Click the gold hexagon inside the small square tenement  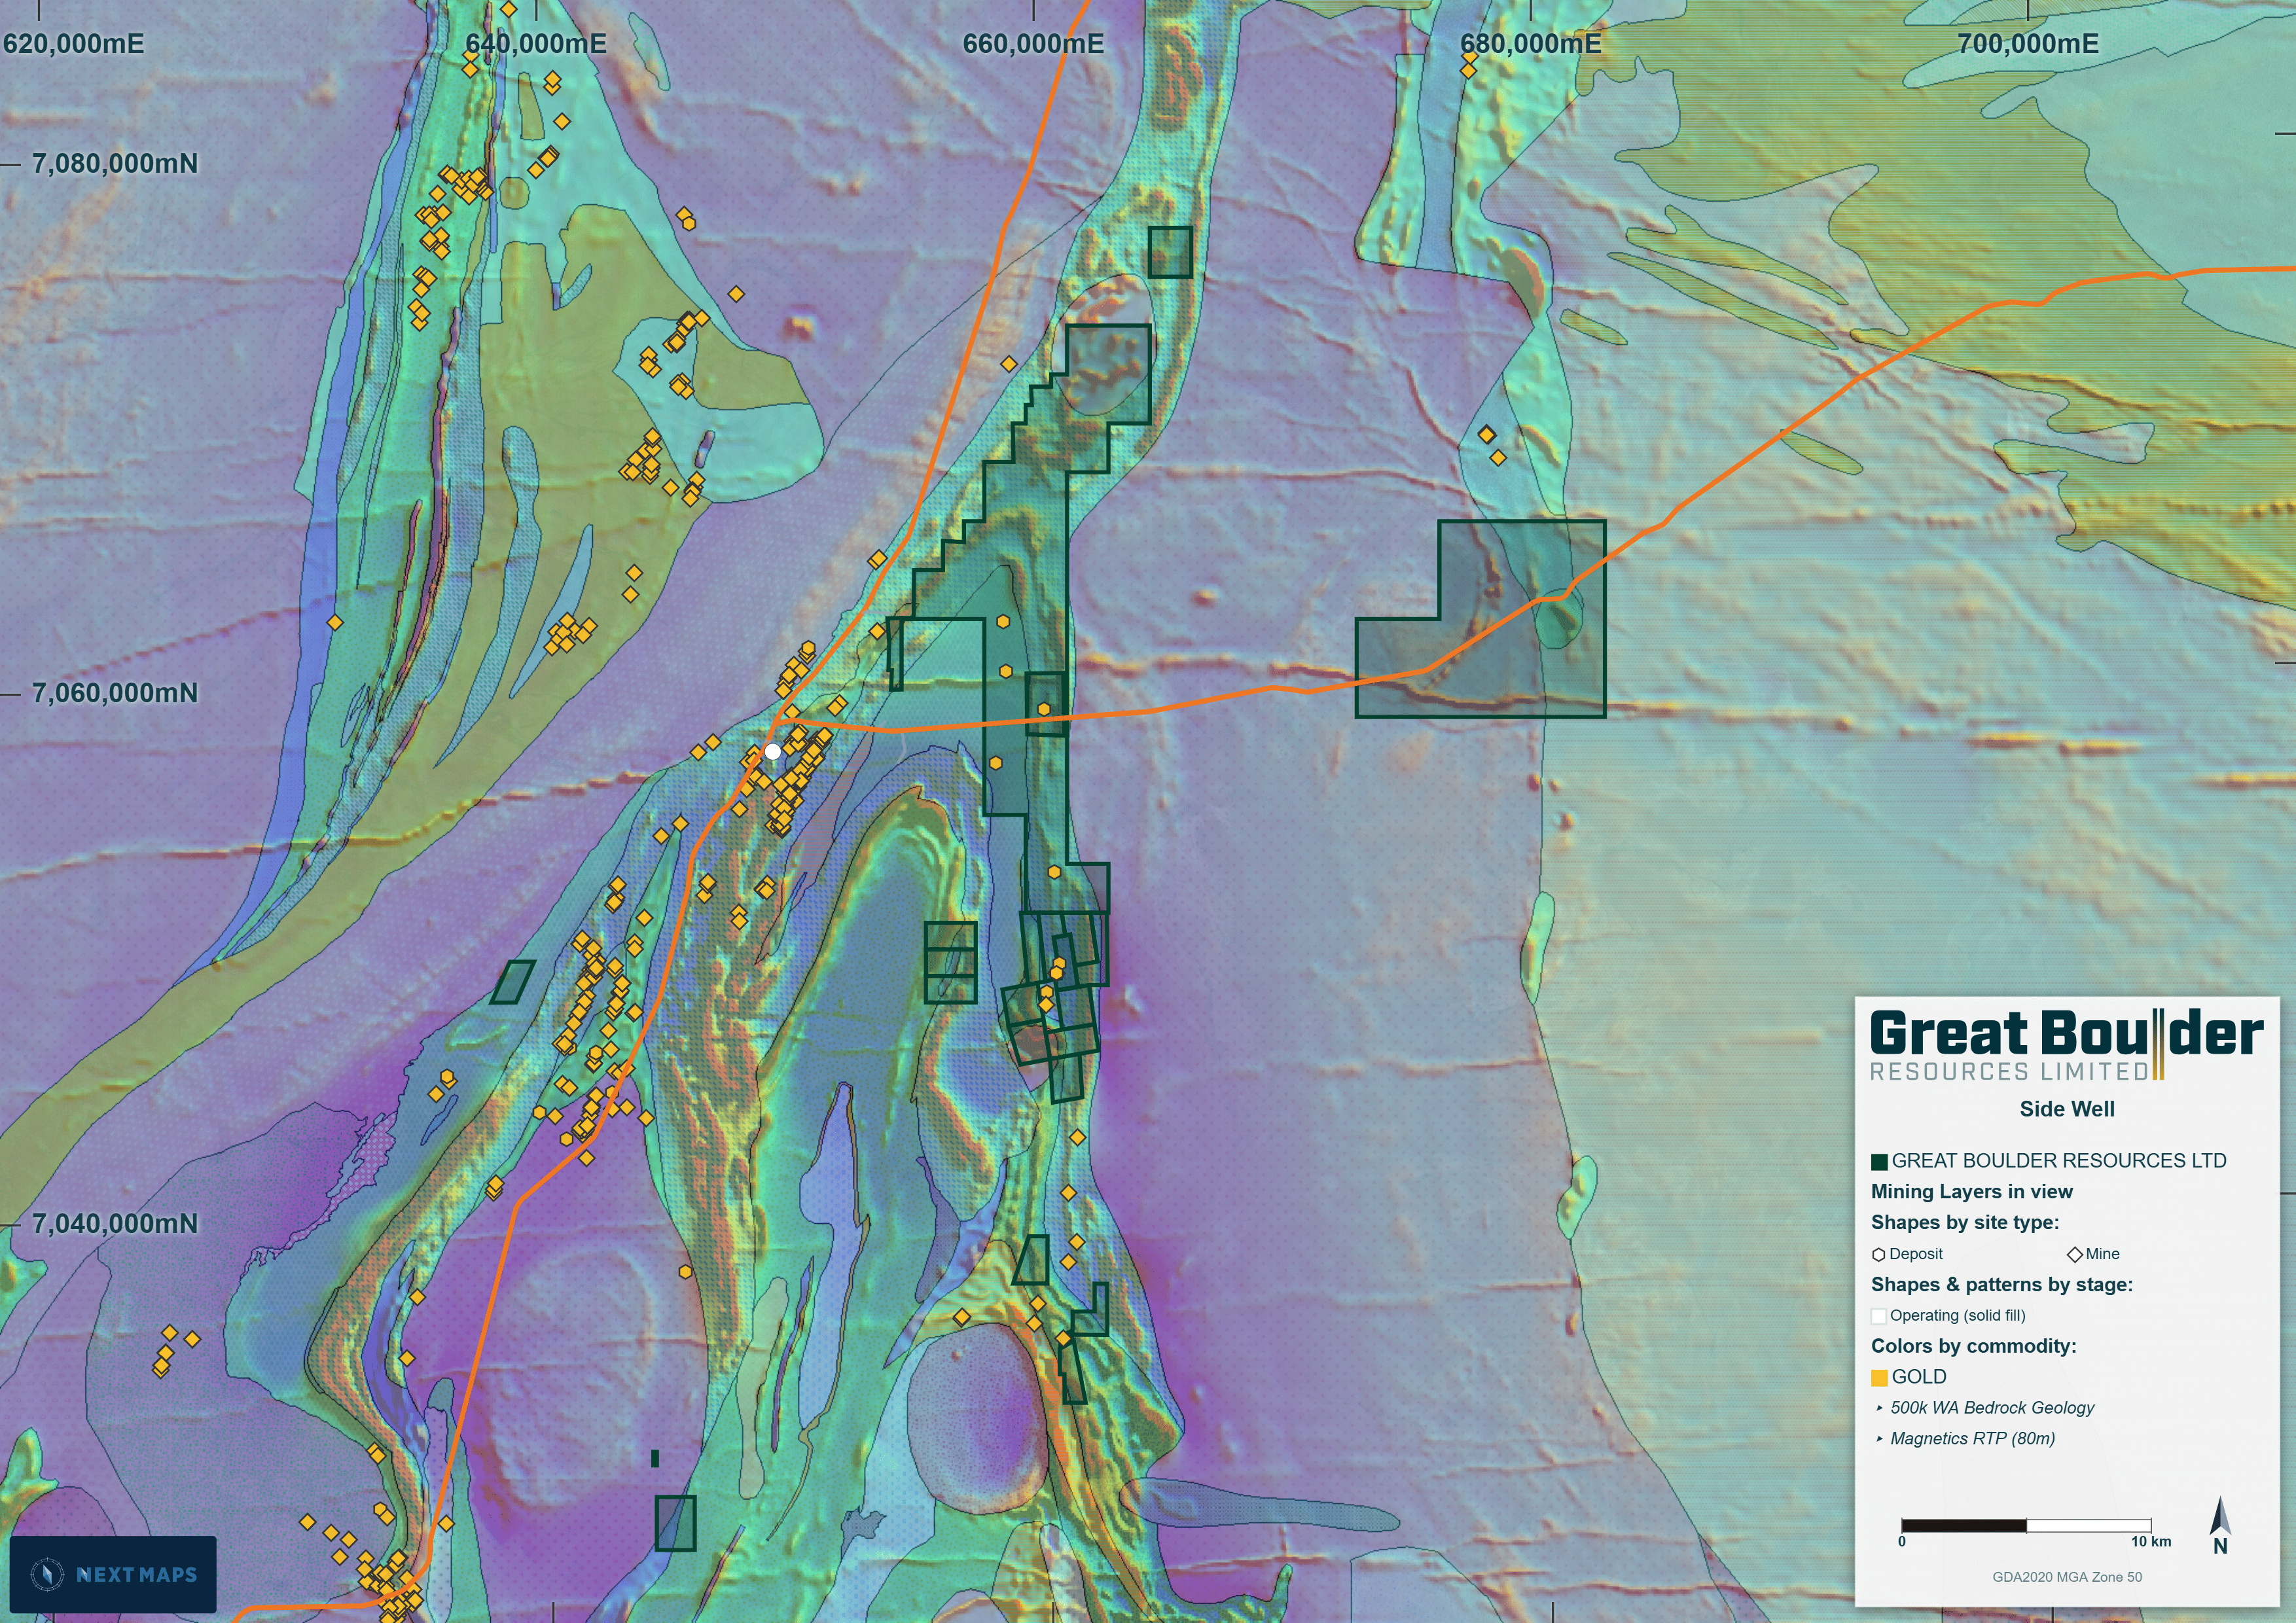point(1044,709)
